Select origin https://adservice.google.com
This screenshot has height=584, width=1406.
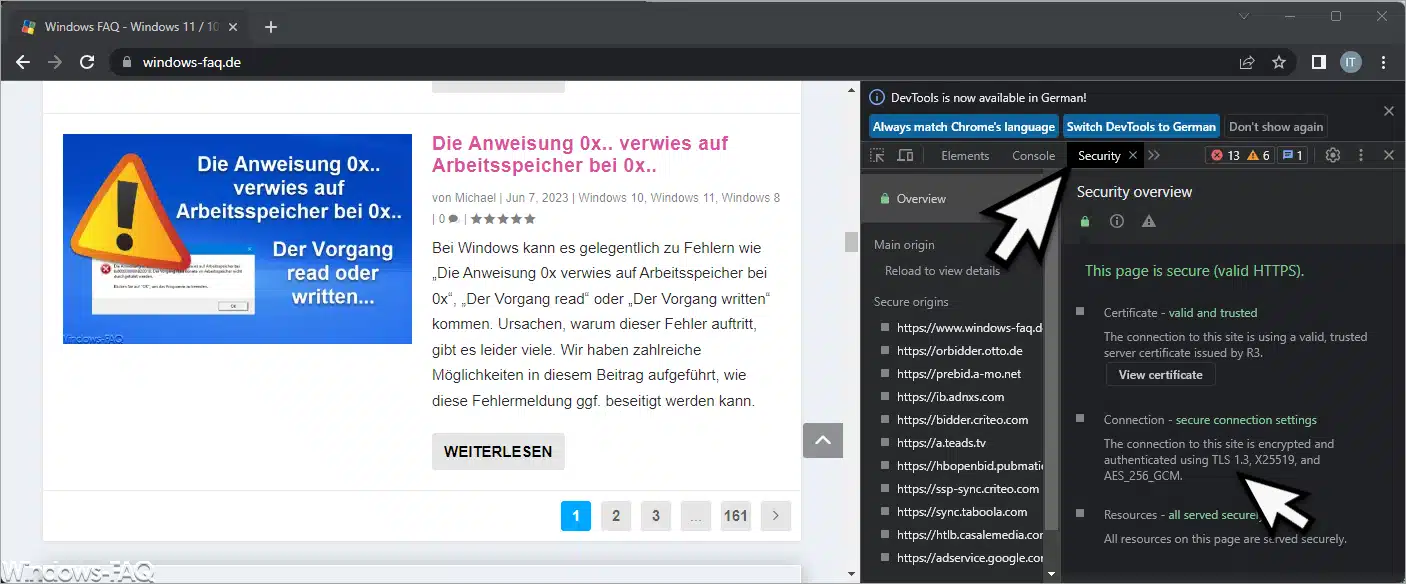click(970, 558)
